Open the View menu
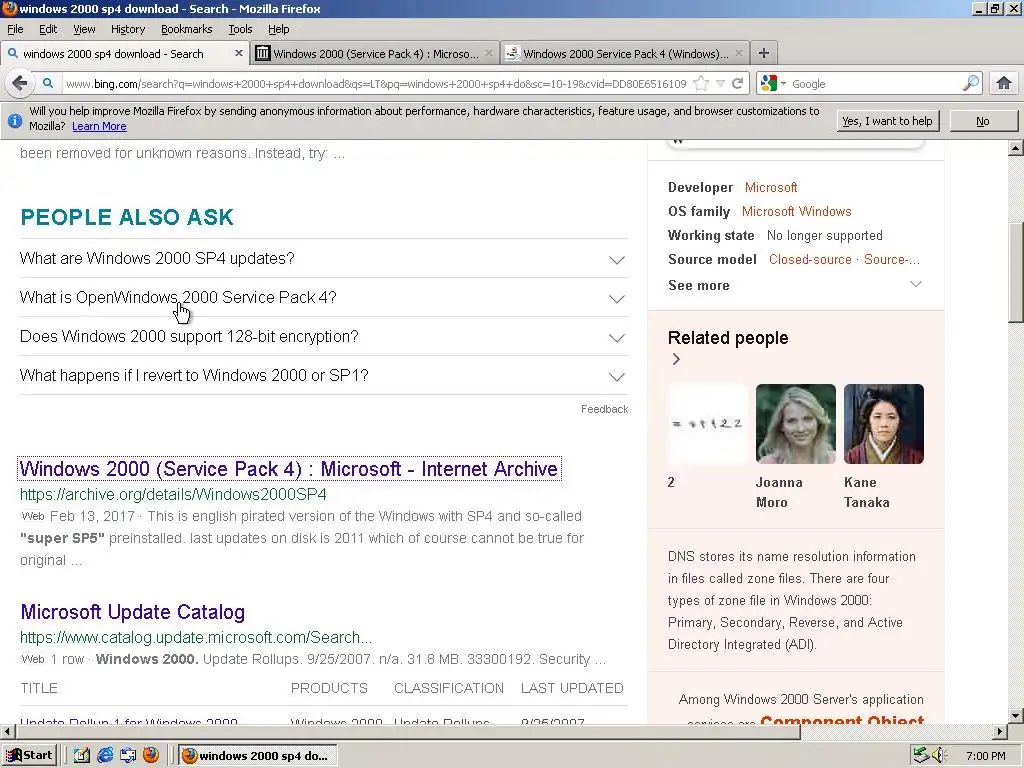The width and height of the screenshot is (1024, 768). click(x=84, y=29)
